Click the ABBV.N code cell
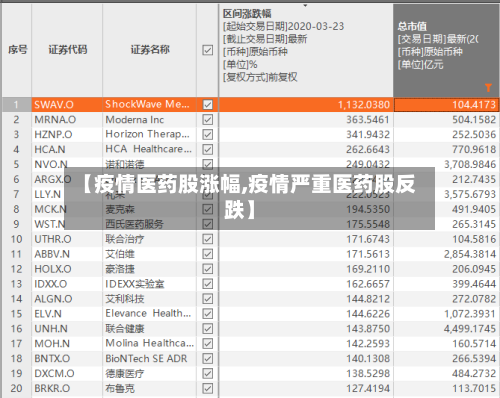 tap(67, 254)
